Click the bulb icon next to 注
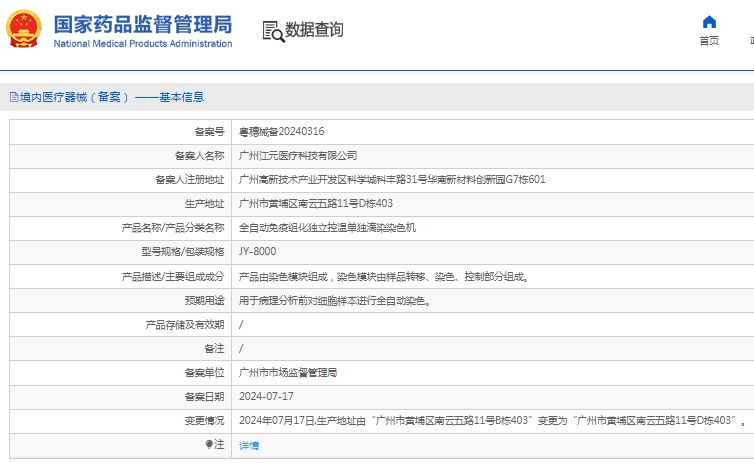This screenshot has height=463, width=754. point(209,444)
